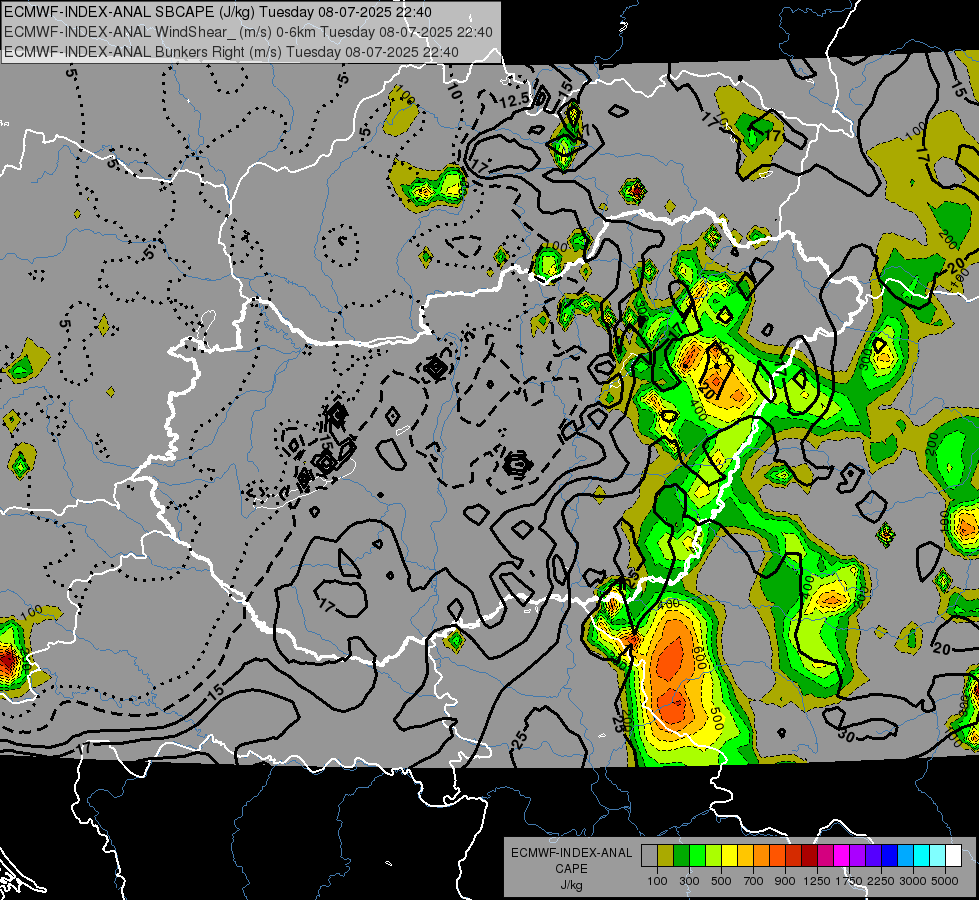Viewport: 979px width, 900px height.
Task: Click the 12.5 contour label on the map
Action: (x=514, y=99)
